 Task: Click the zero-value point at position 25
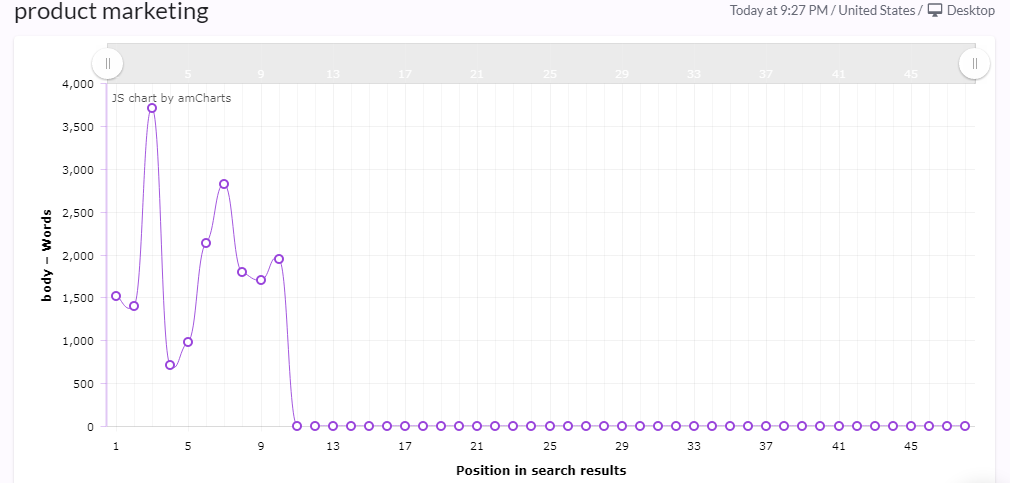click(x=549, y=426)
